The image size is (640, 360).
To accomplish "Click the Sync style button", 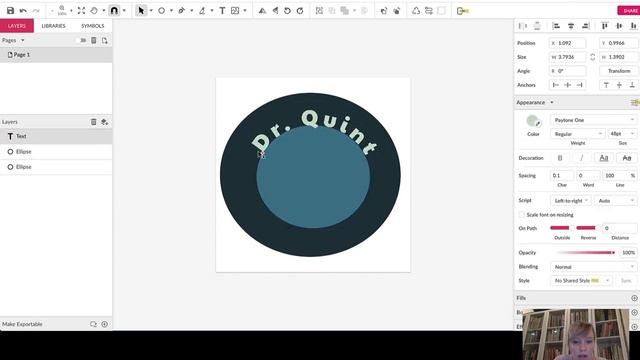I will coord(626,281).
